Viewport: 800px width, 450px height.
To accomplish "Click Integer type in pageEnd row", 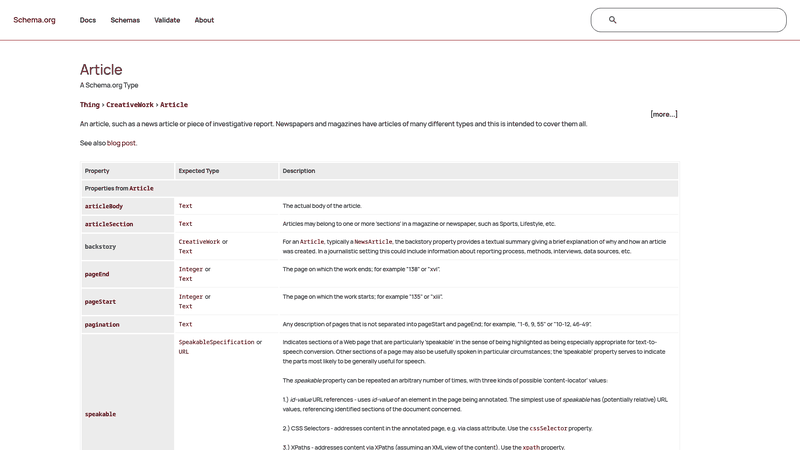I will (191, 269).
